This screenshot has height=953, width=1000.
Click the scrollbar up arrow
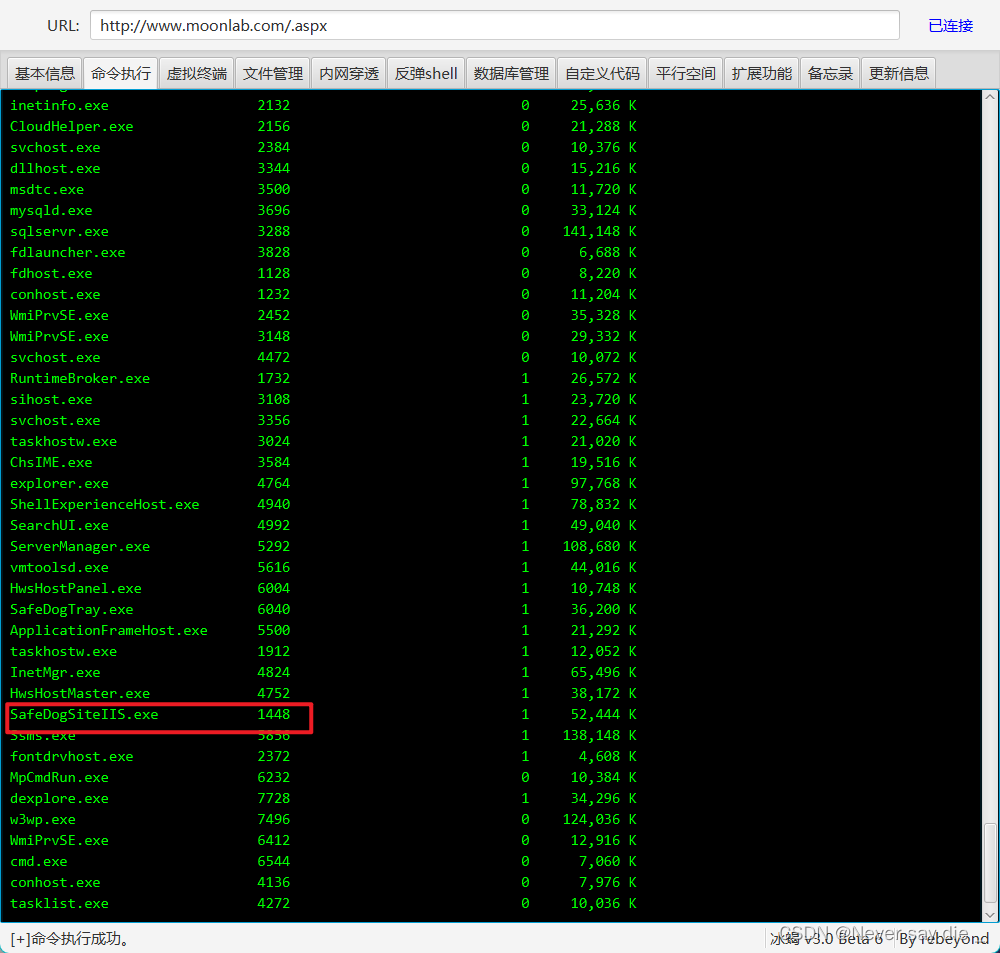coord(990,97)
